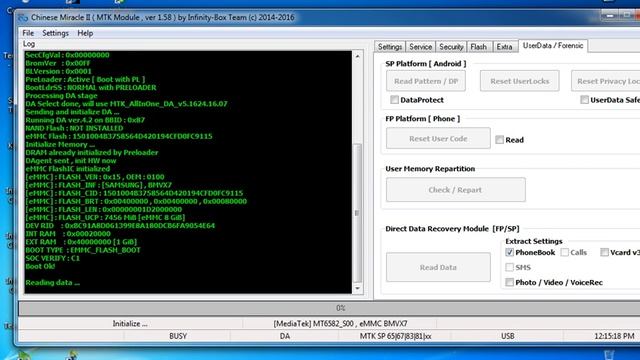Viewport: 640px width, 360px height.
Task: Click the 'Reading data ...' log line
Action: coord(53,282)
